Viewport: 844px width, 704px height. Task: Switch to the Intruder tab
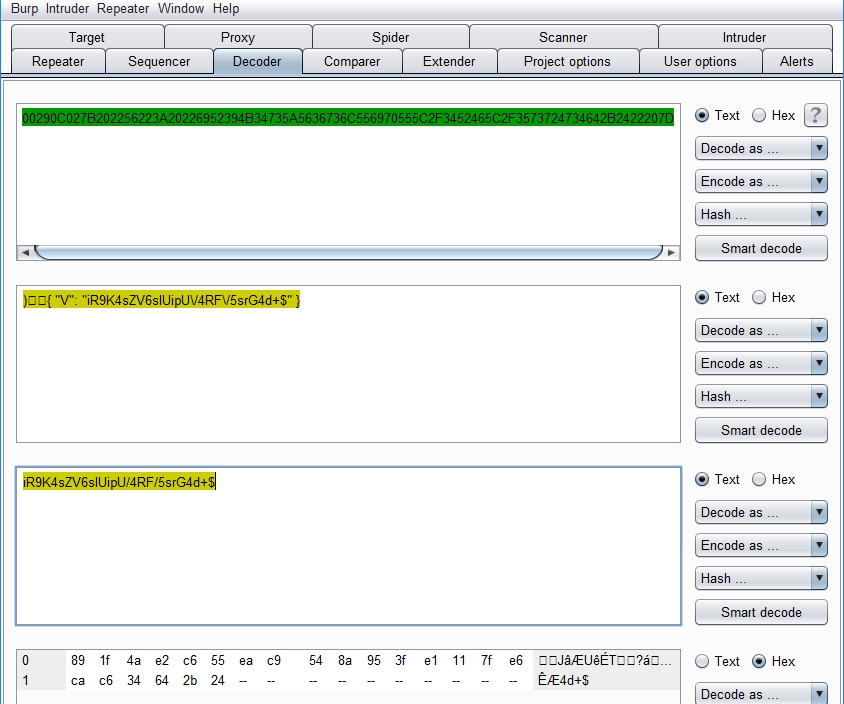pyautogui.click(x=744, y=37)
